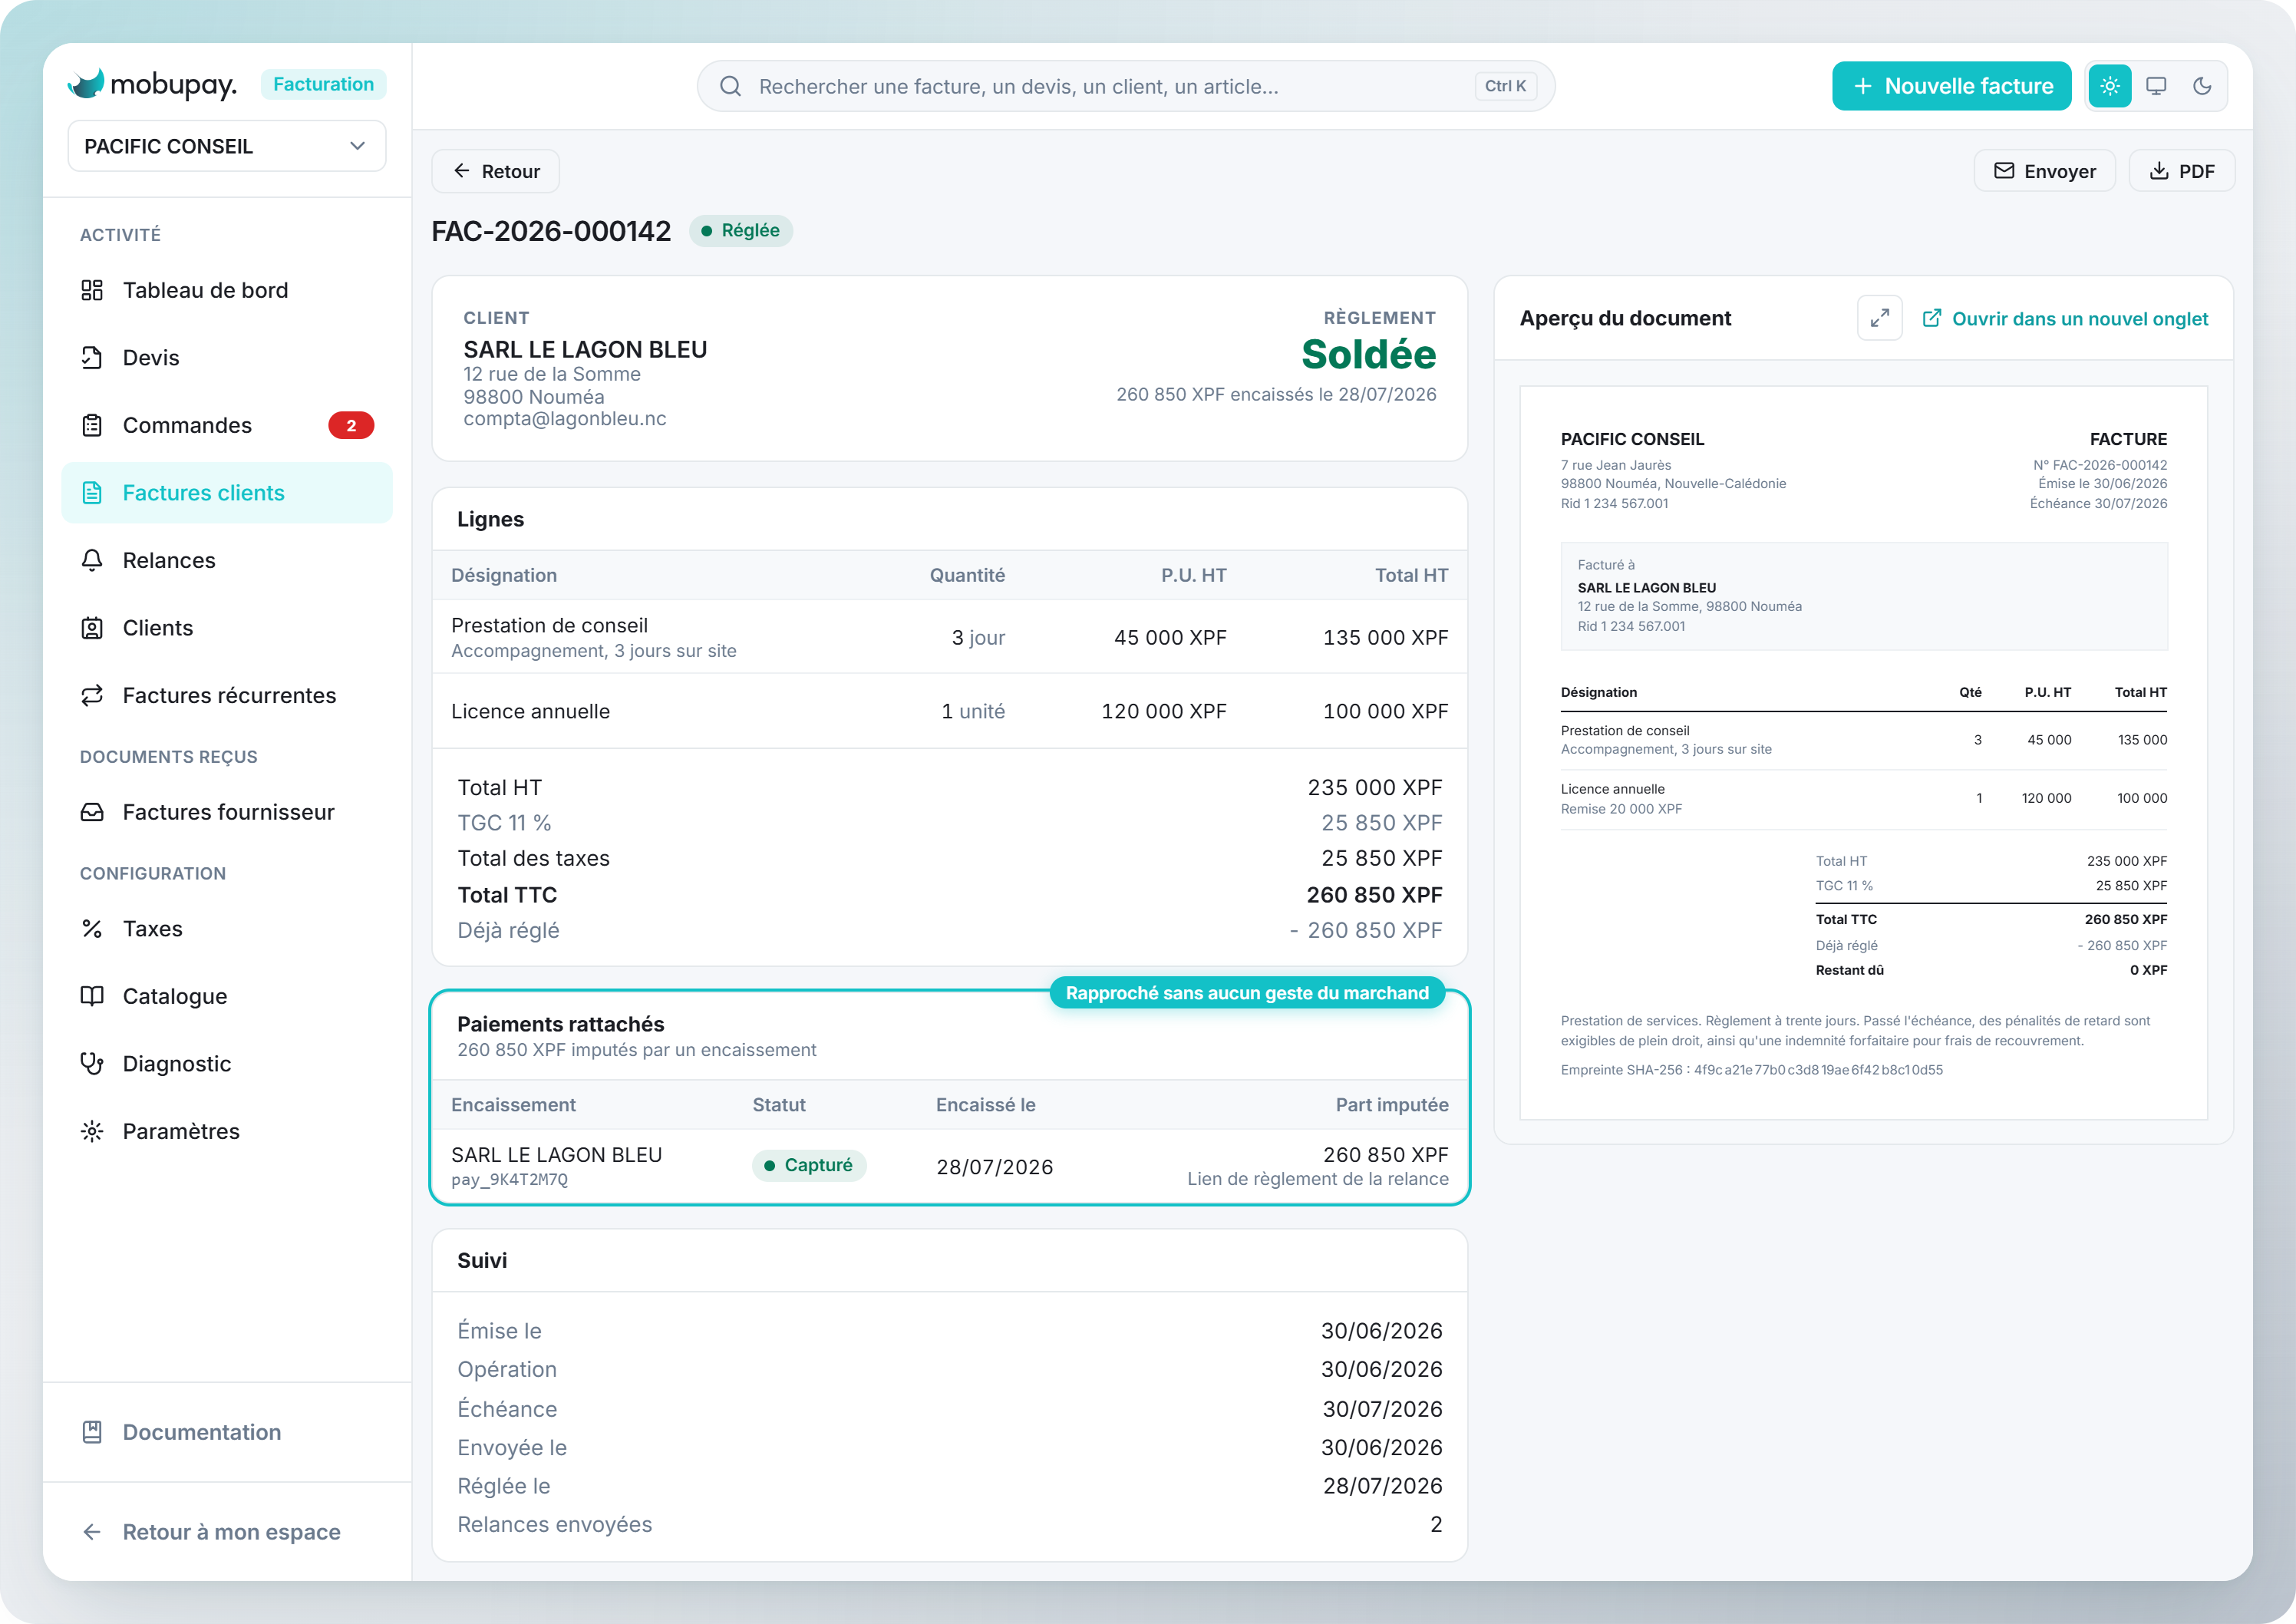
Task: Click the Prestation de conseil line
Action: pos(949,637)
